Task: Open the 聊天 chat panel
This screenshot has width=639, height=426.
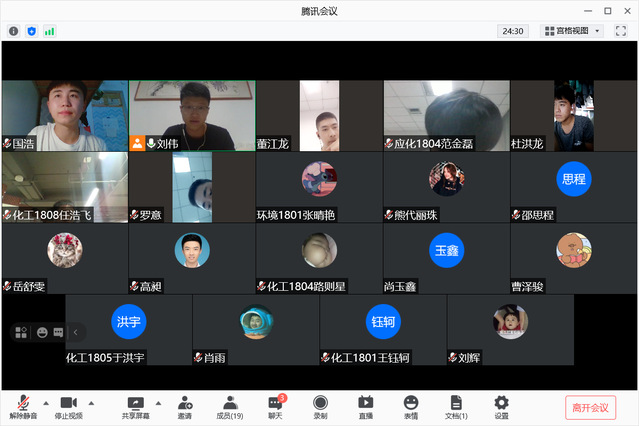Action: pos(275,405)
